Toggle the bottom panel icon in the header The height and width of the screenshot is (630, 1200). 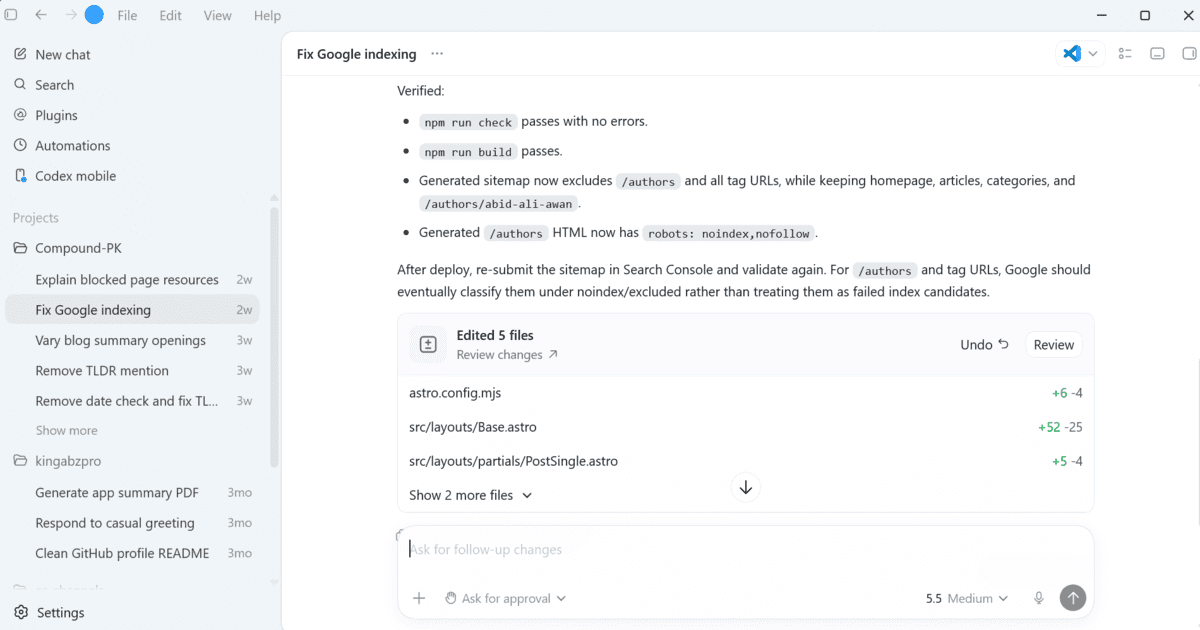pyautogui.click(x=1158, y=54)
